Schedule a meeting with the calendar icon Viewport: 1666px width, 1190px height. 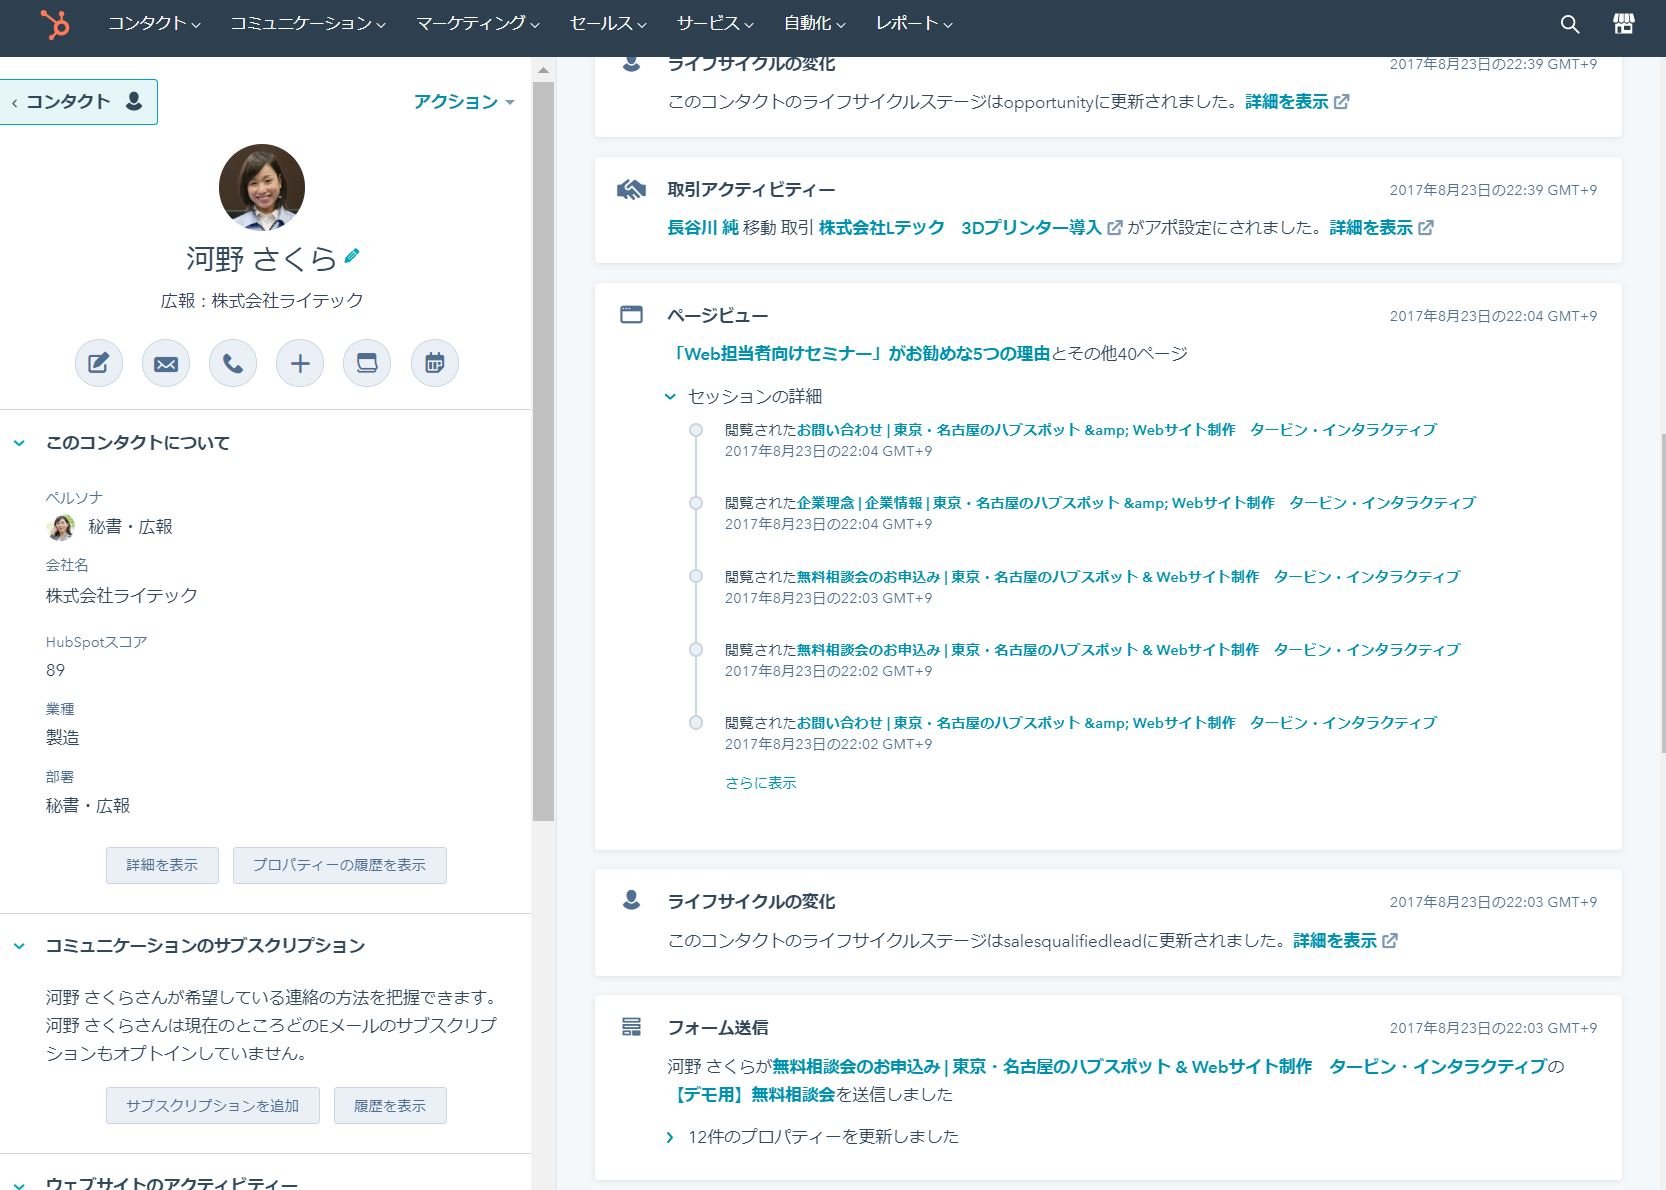(x=435, y=363)
